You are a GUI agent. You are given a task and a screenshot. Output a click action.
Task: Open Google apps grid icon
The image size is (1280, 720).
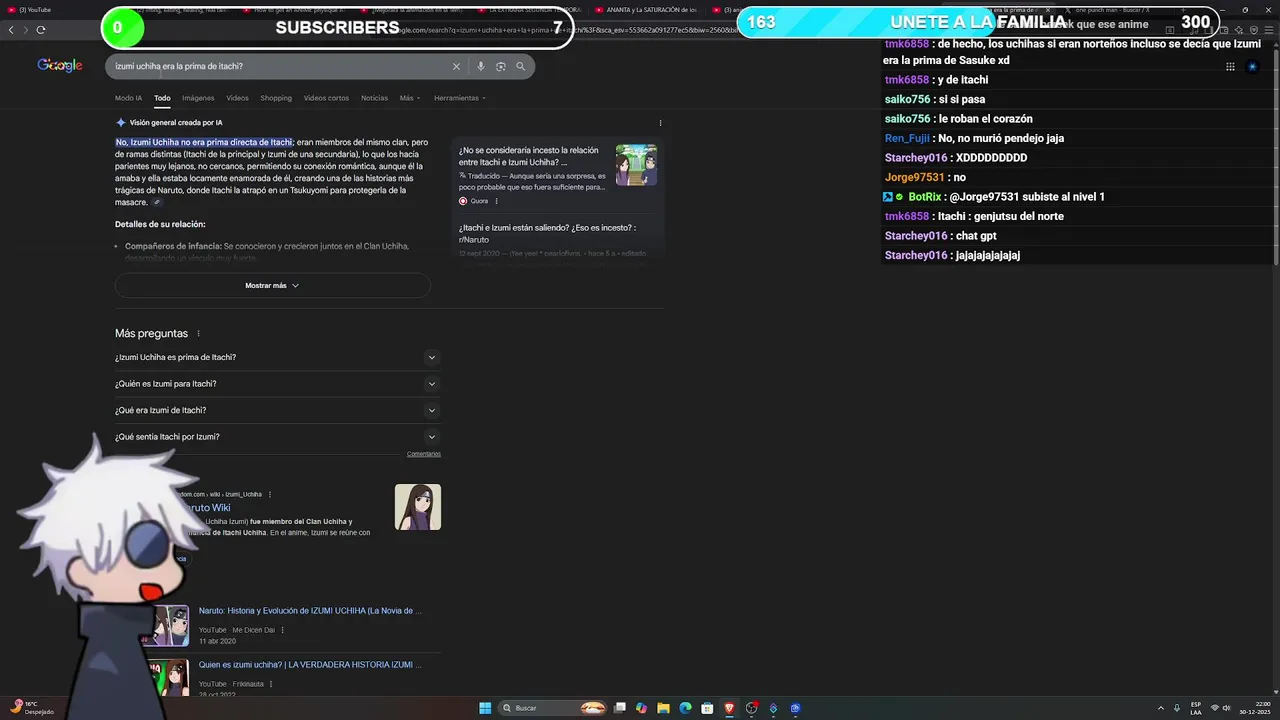[1230, 67]
